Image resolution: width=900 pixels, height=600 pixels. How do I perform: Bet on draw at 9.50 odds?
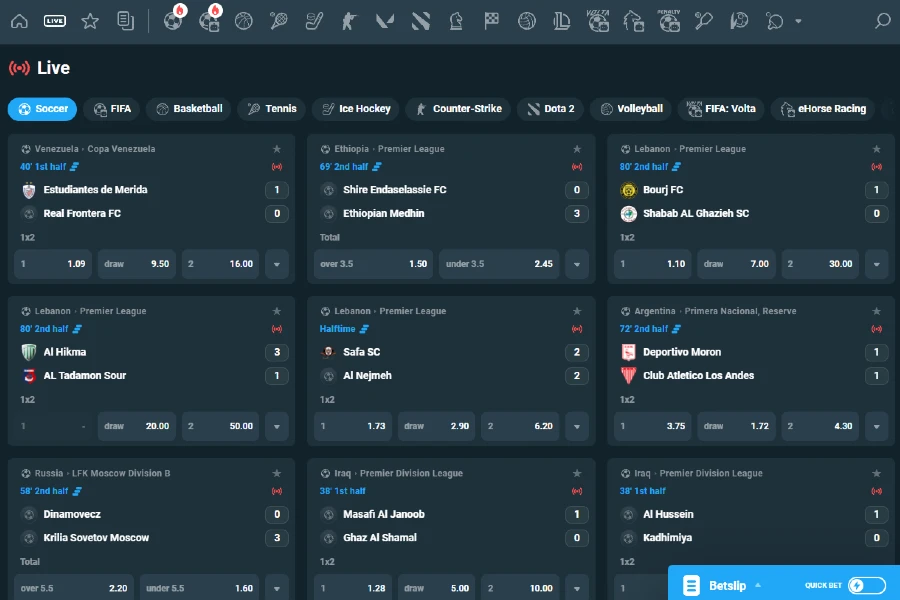[x=137, y=264]
